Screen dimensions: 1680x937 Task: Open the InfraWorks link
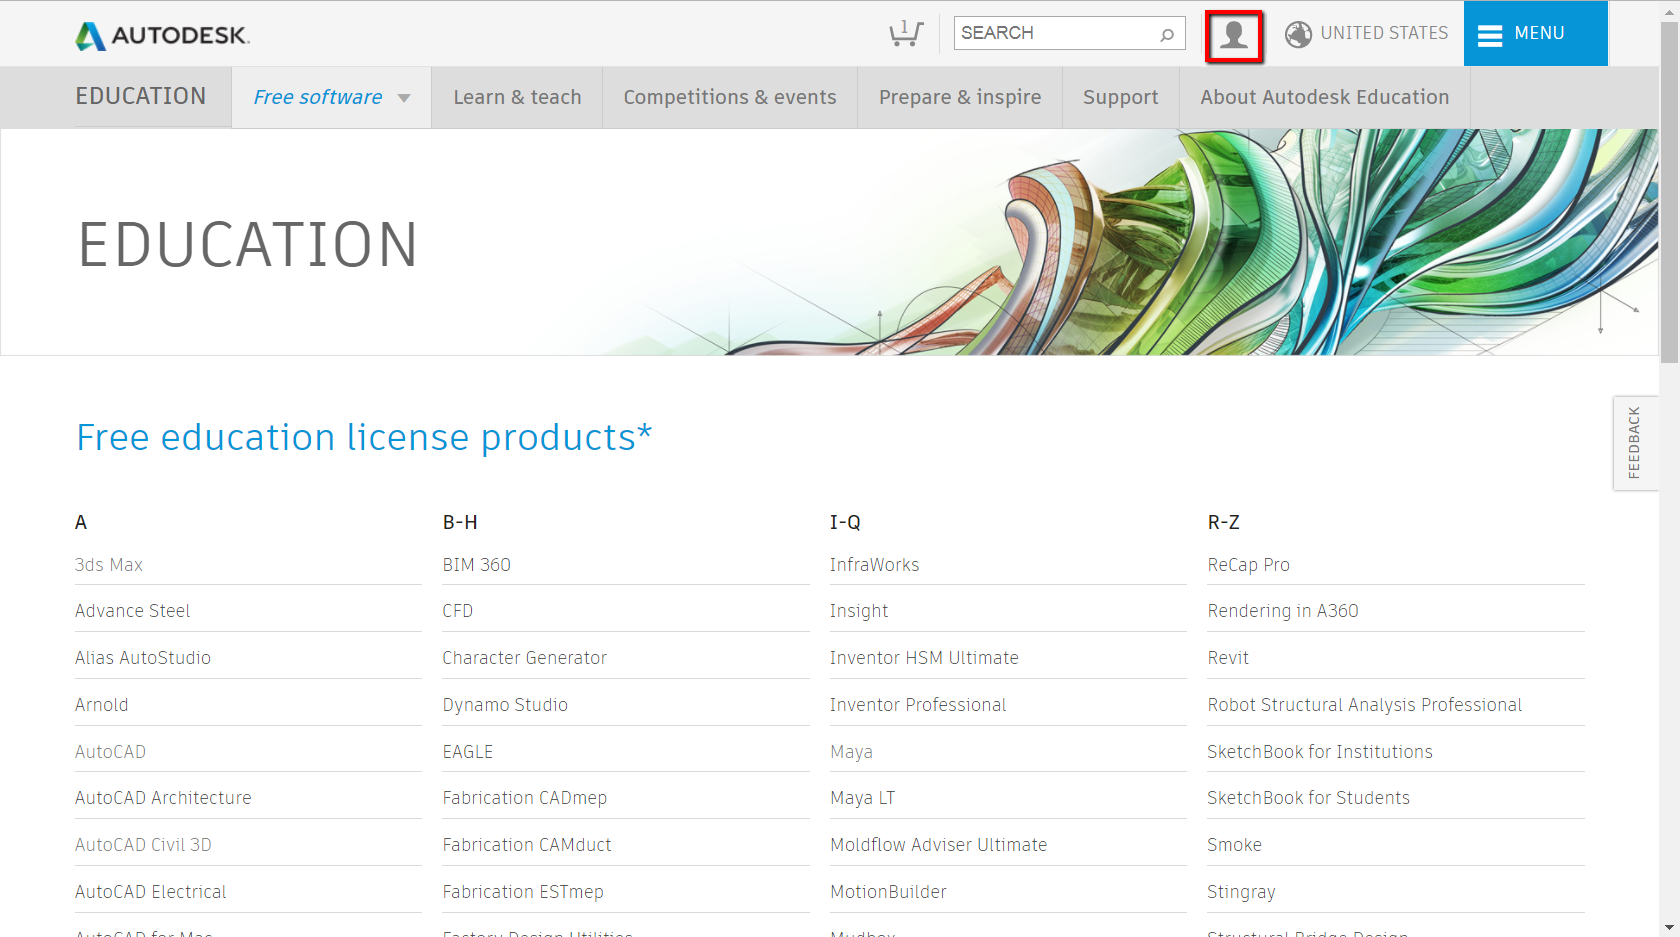(x=874, y=565)
